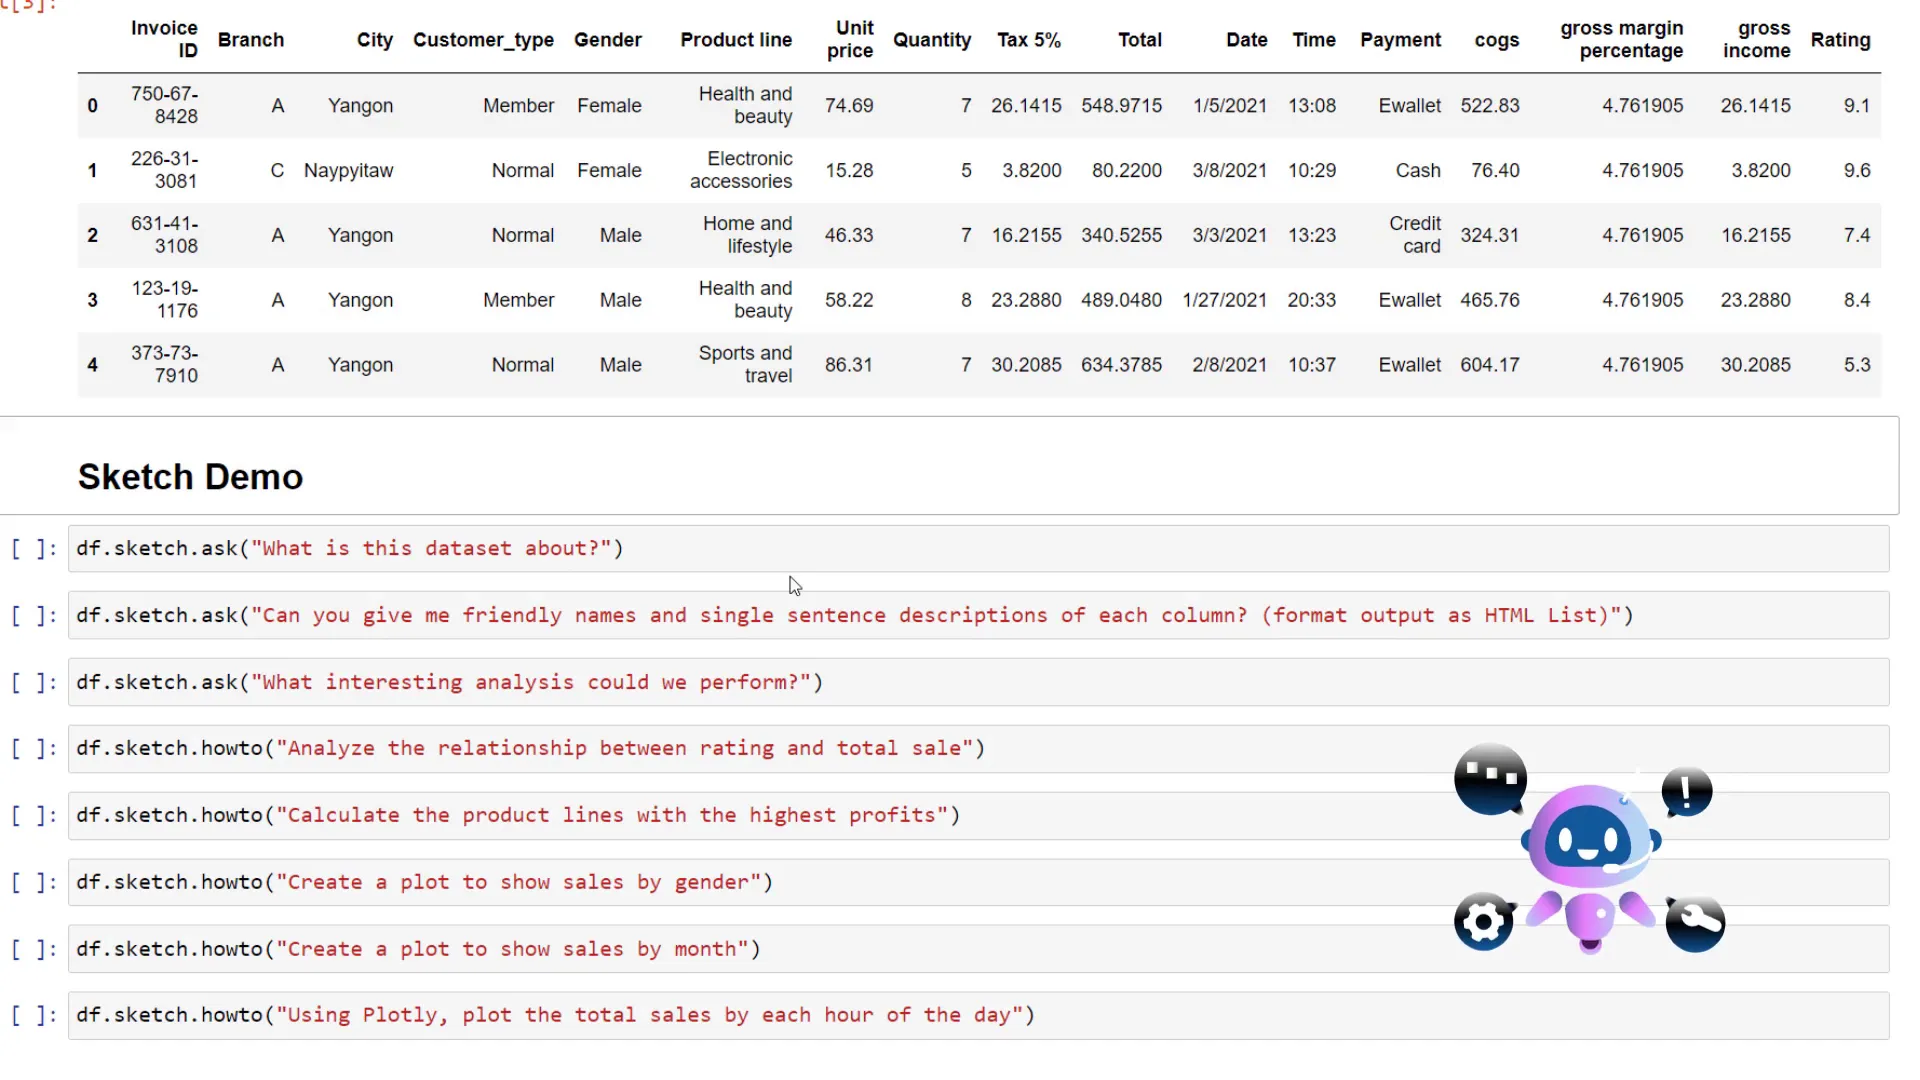Click the gear icon beside the robot mascot
1920x1080 pixels.
click(1484, 921)
